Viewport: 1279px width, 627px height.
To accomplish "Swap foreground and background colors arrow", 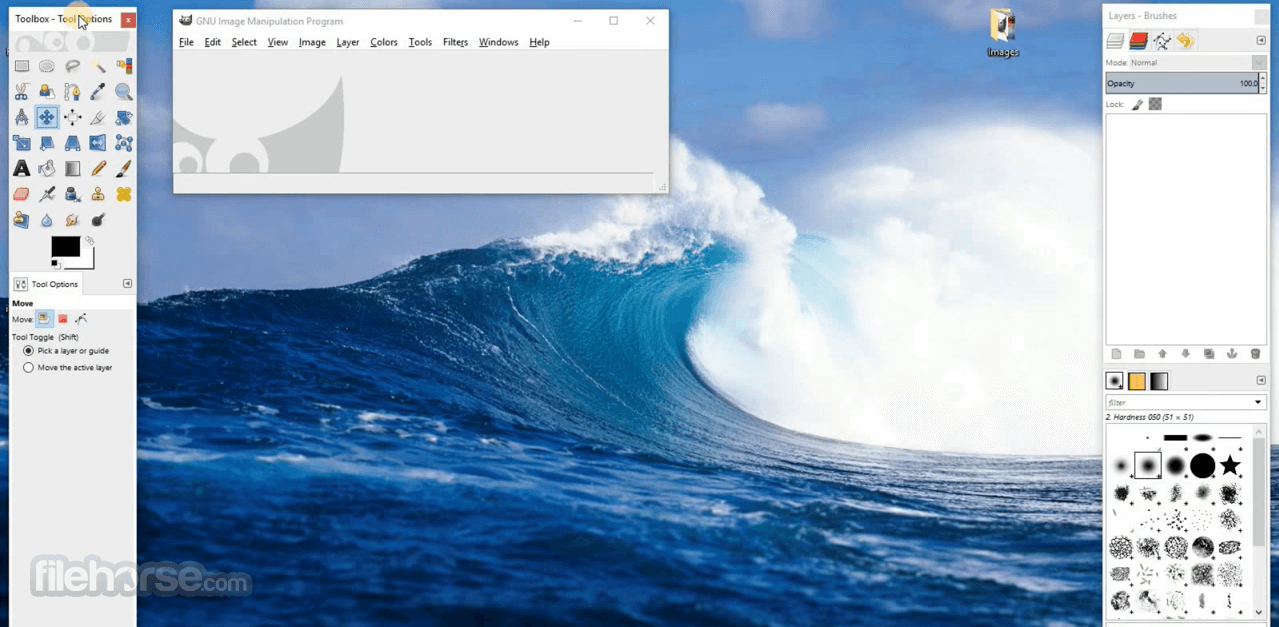I will 89,241.
